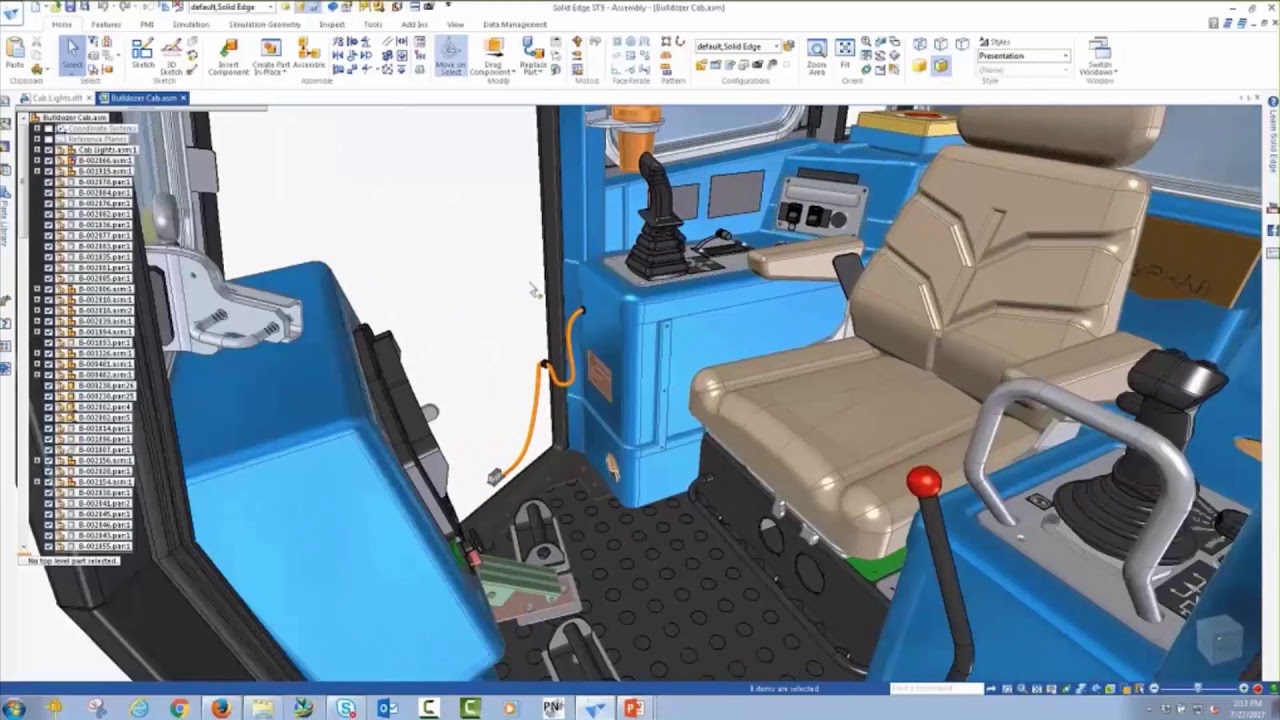Open the Presentation style dropdown

(x=1024, y=56)
